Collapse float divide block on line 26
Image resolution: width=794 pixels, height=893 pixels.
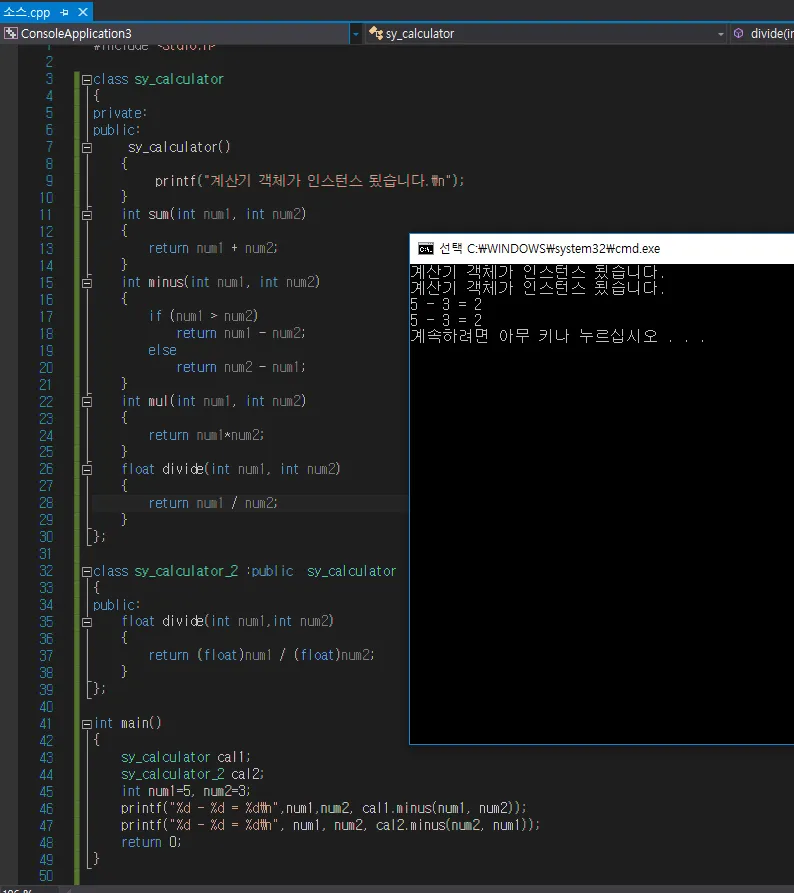pyautogui.click(x=87, y=470)
